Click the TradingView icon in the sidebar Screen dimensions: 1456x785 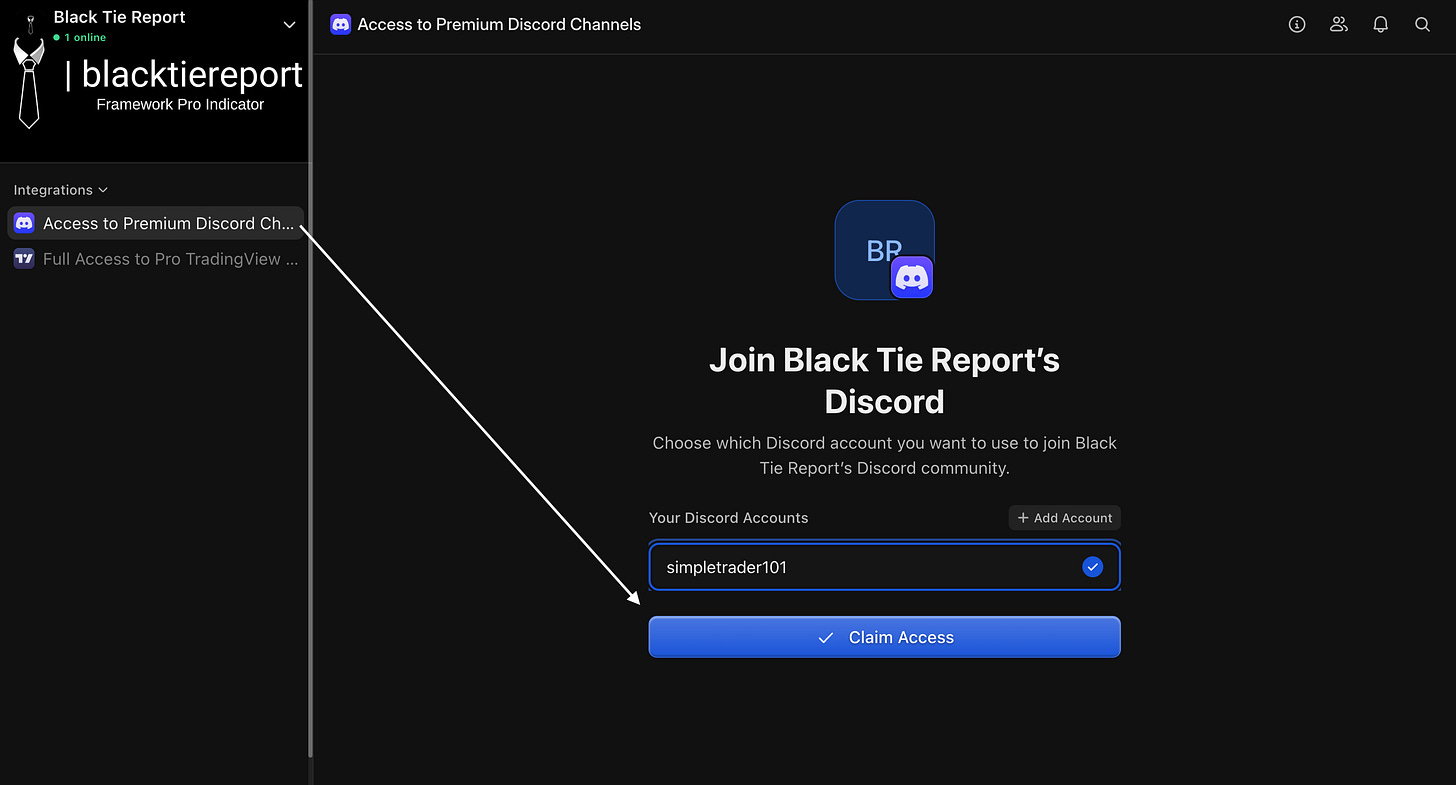(24, 259)
